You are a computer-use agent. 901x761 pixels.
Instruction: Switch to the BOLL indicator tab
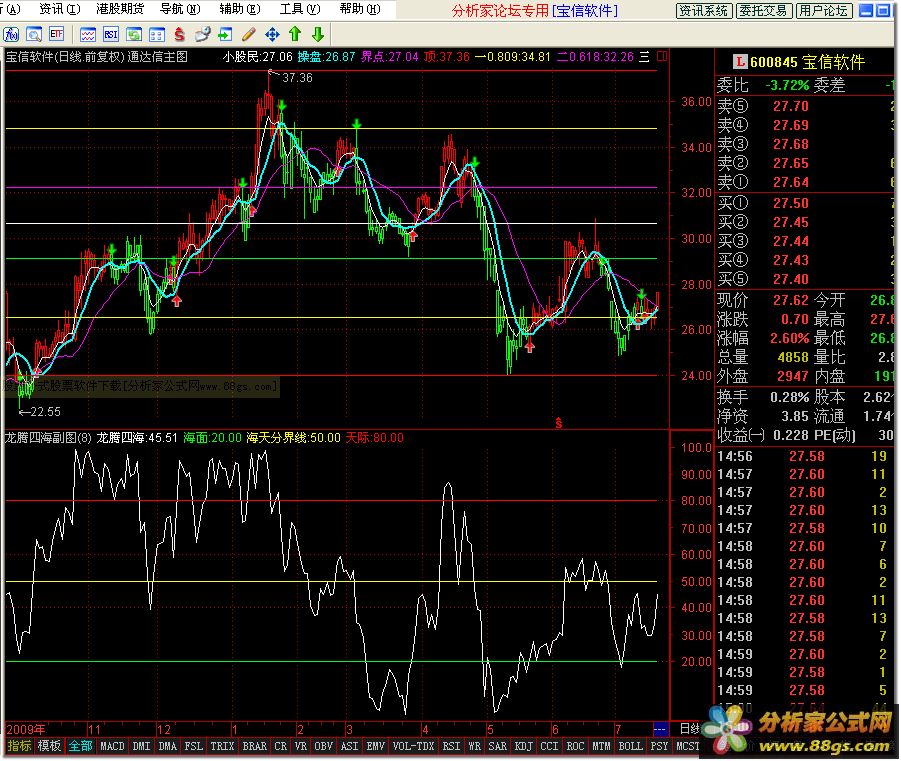630,746
